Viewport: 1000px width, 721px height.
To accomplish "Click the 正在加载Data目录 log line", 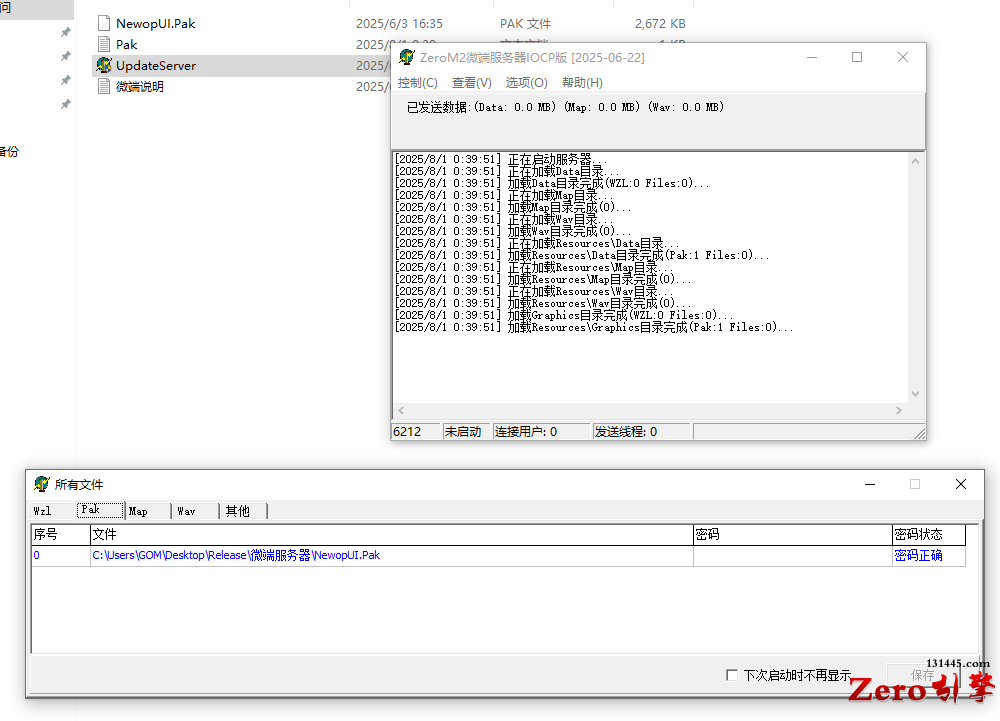I will (507, 171).
